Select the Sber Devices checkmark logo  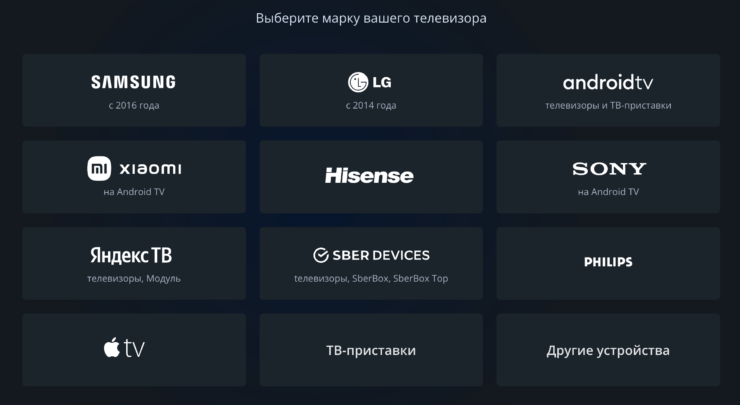coord(322,255)
